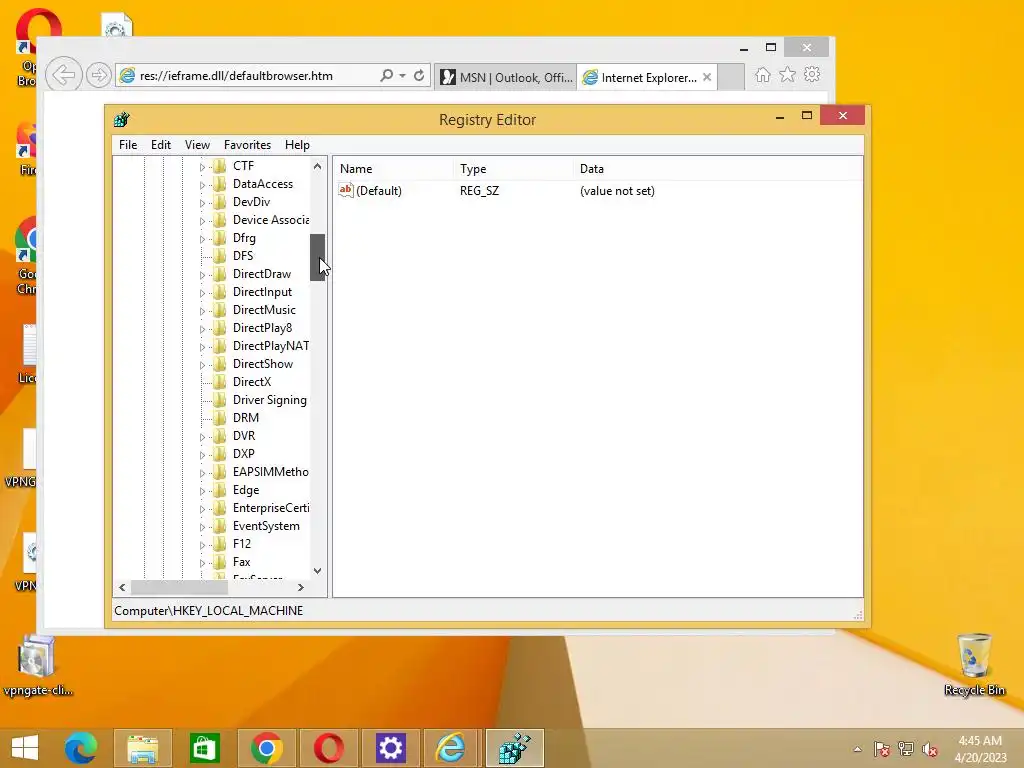Image resolution: width=1024 pixels, height=768 pixels.
Task: Select the DirectPlay8 key
Action: point(263,328)
